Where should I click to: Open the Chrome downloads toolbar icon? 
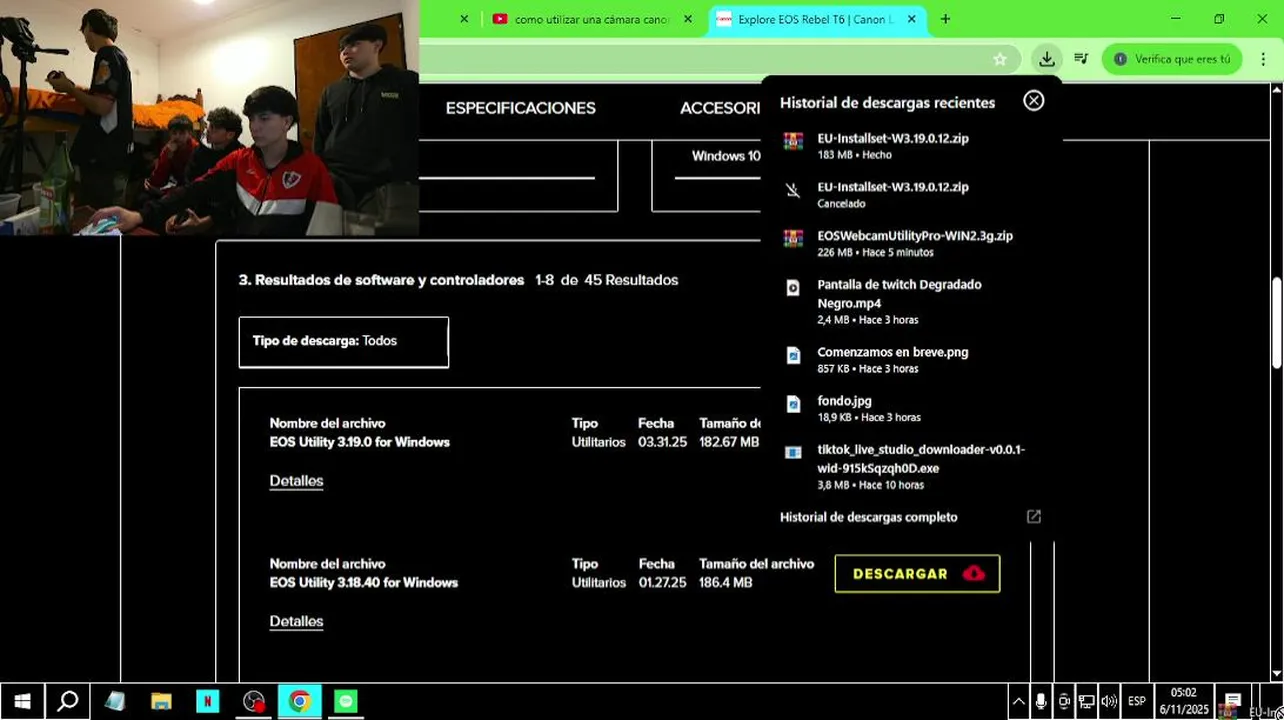point(1046,59)
